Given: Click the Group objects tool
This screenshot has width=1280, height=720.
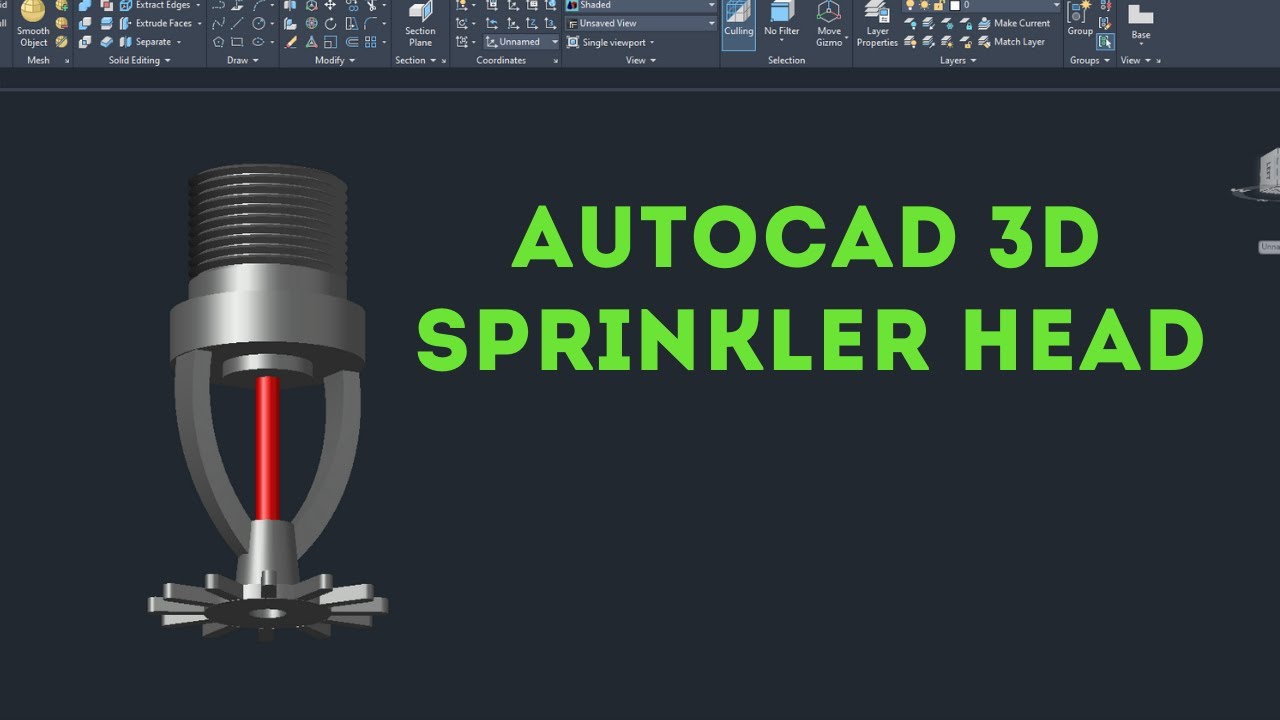Looking at the screenshot, I should click(1080, 20).
